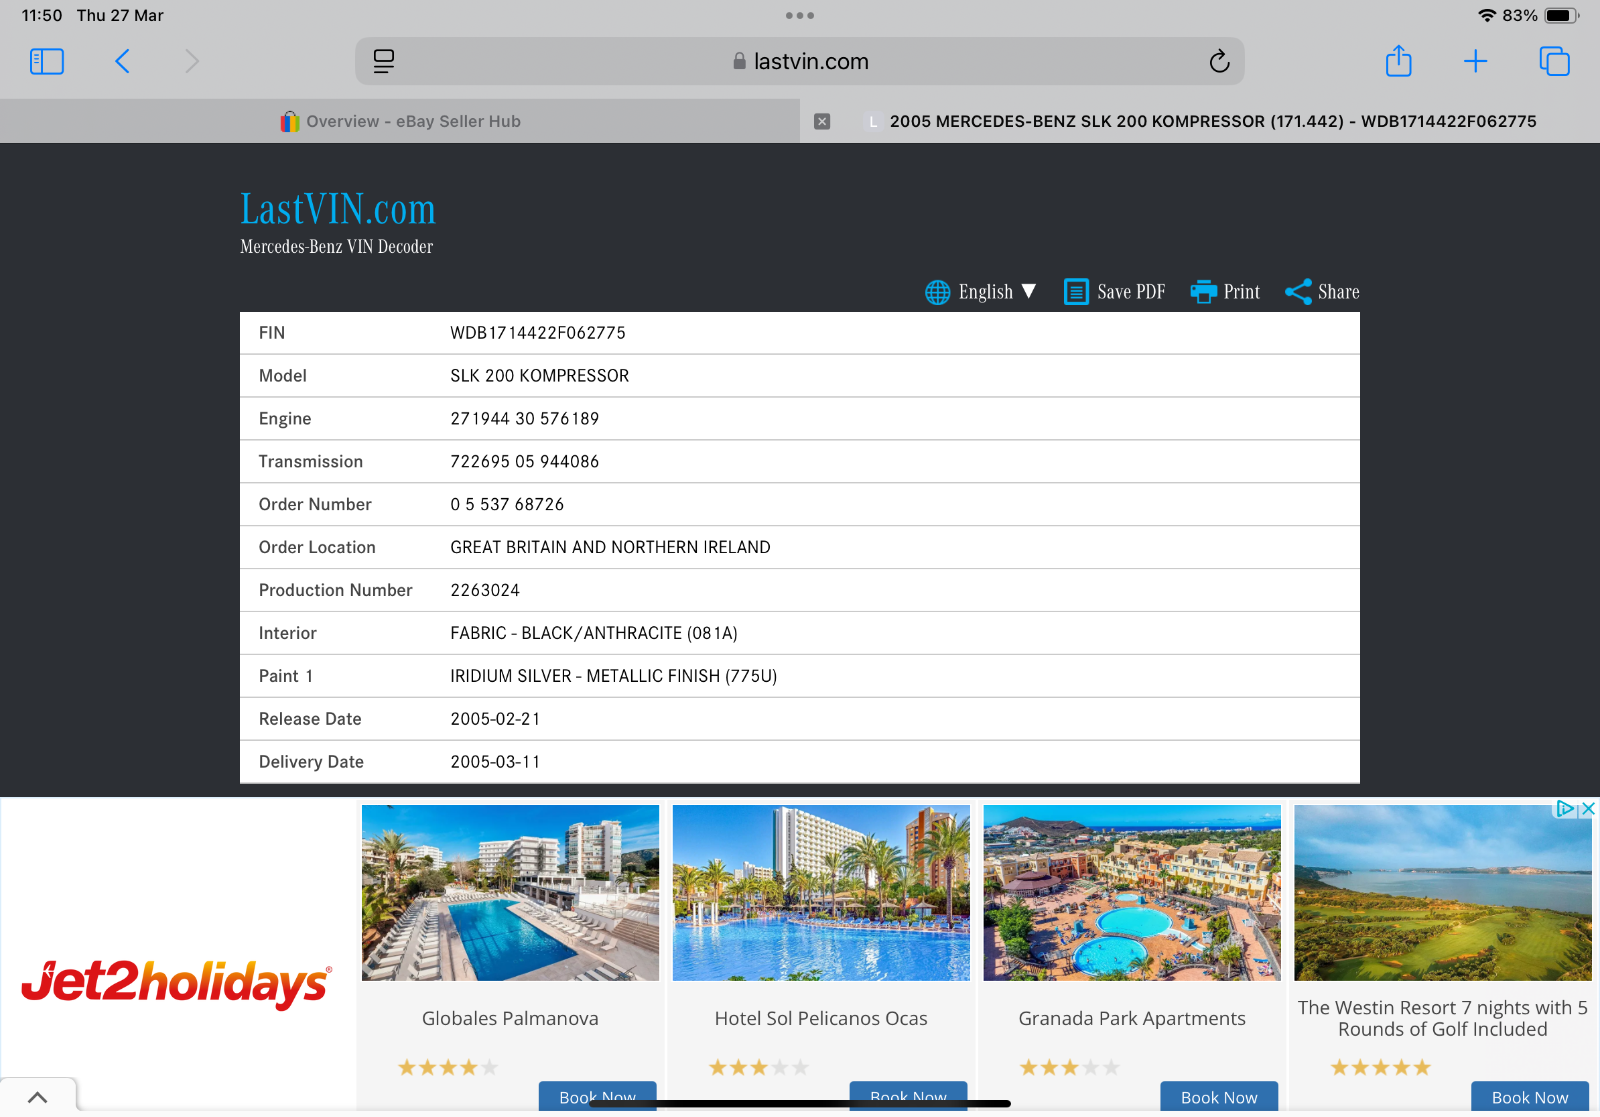Select the production number 2263024

485,591
